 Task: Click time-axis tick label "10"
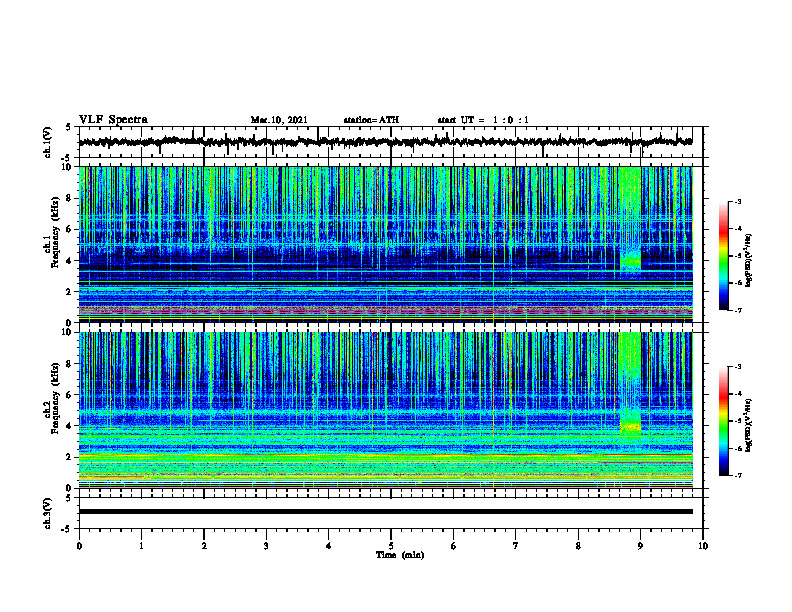(703, 546)
